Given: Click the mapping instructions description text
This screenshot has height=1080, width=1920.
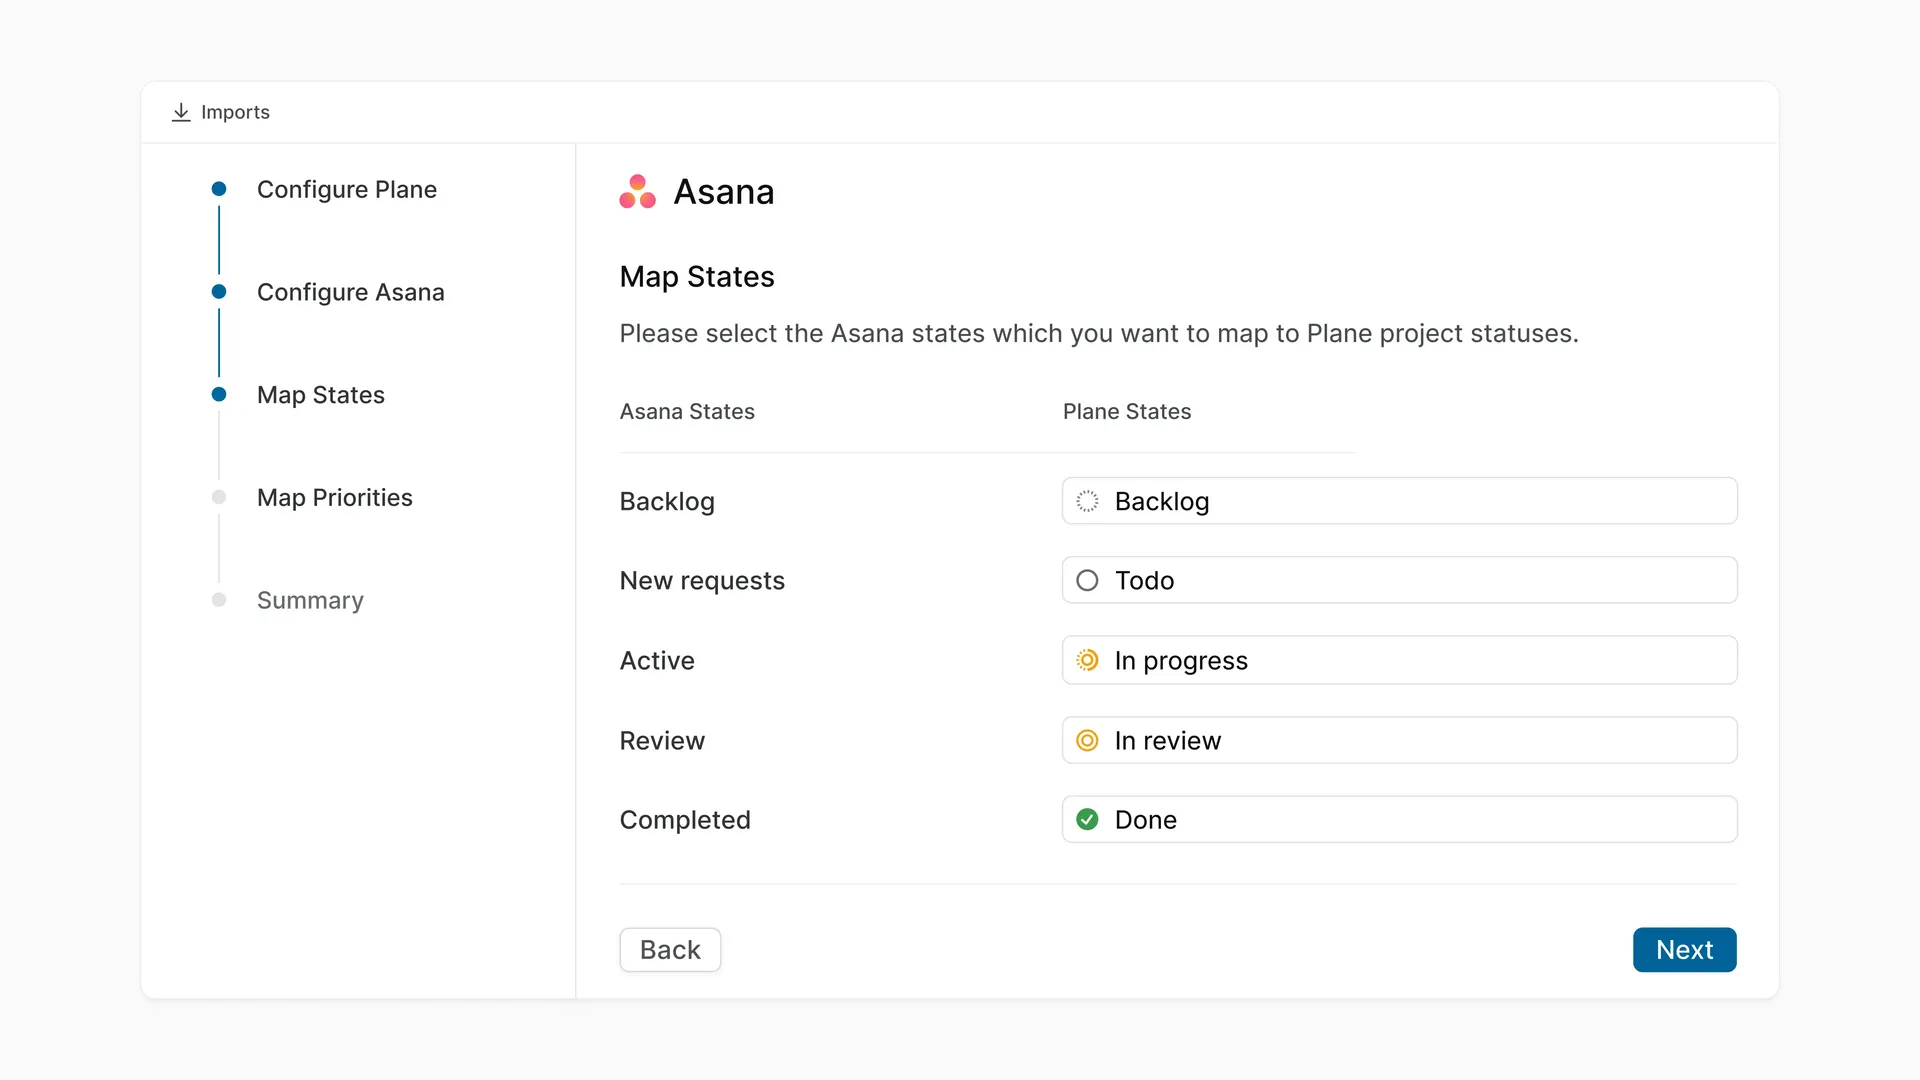Looking at the screenshot, I should pyautogui.click(x=1099, y=334).
